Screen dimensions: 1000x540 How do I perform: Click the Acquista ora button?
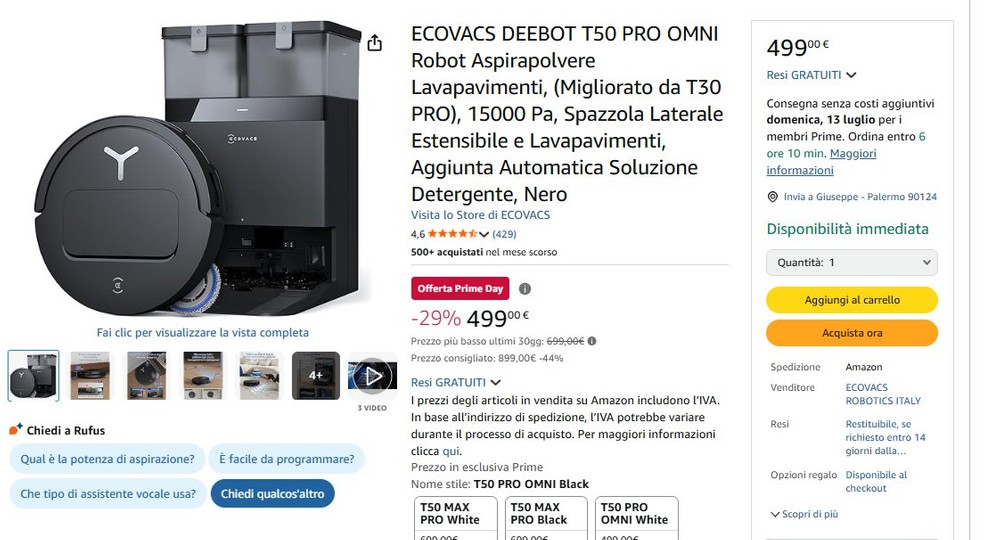coord(851,333)
